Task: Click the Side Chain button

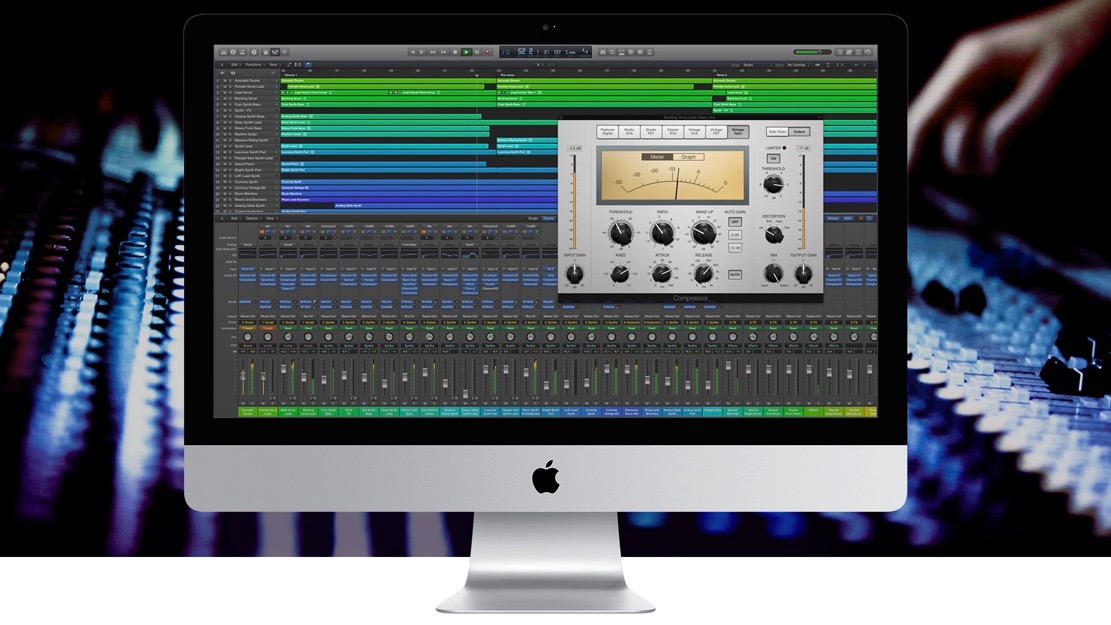Action: [x=777, y=131]
